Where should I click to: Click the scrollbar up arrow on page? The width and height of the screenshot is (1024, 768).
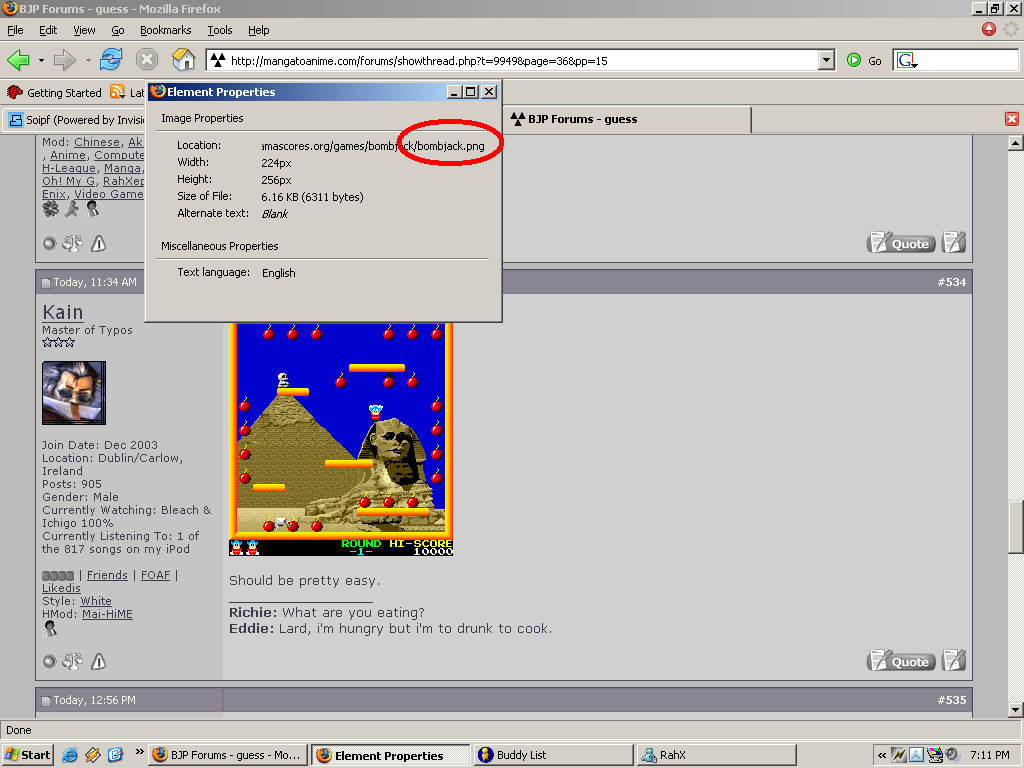coord(1016,143)
